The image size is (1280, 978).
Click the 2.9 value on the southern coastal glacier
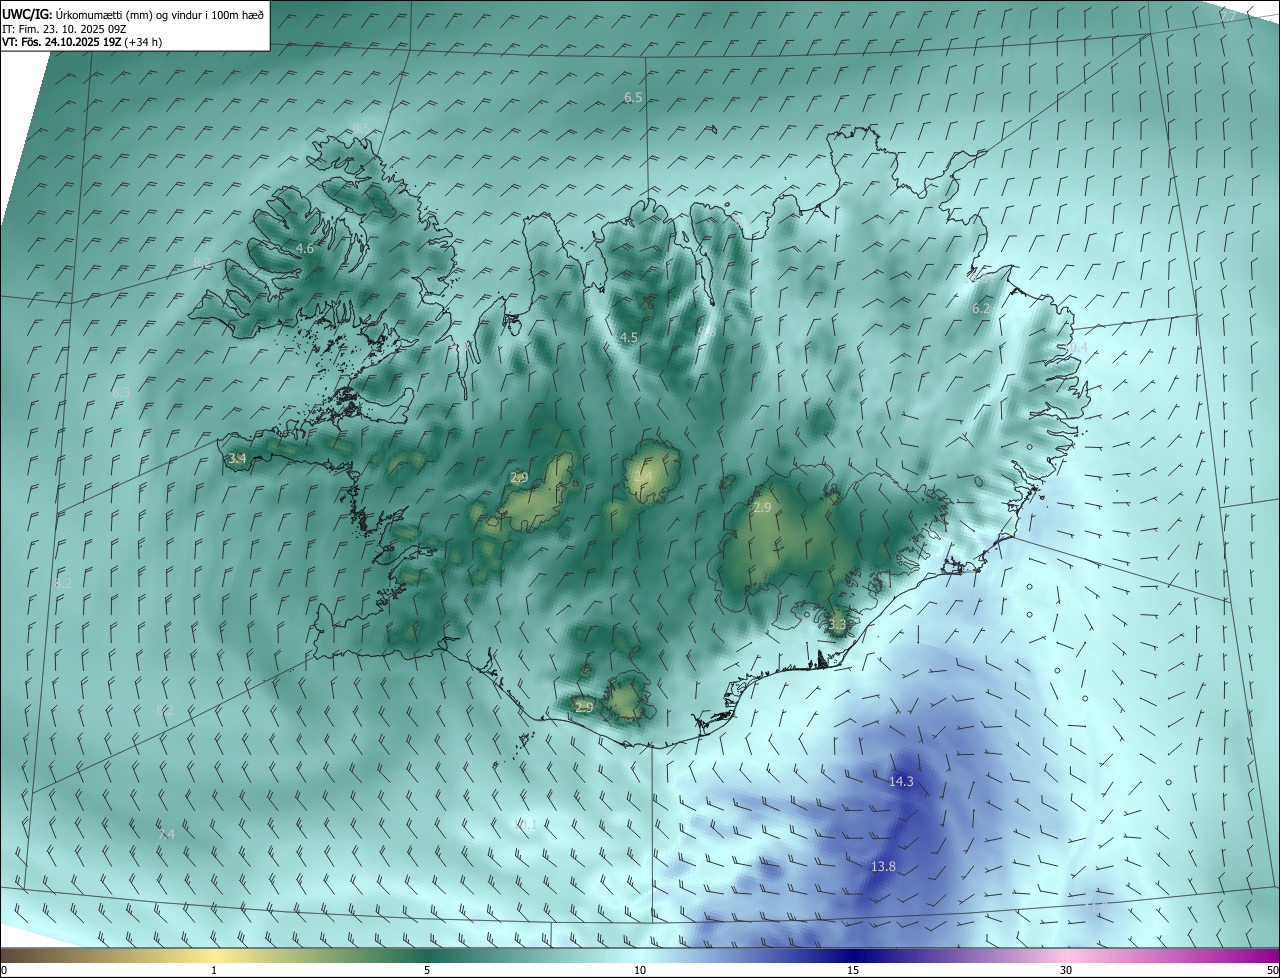pyautogui.click(x=584, y=706)
